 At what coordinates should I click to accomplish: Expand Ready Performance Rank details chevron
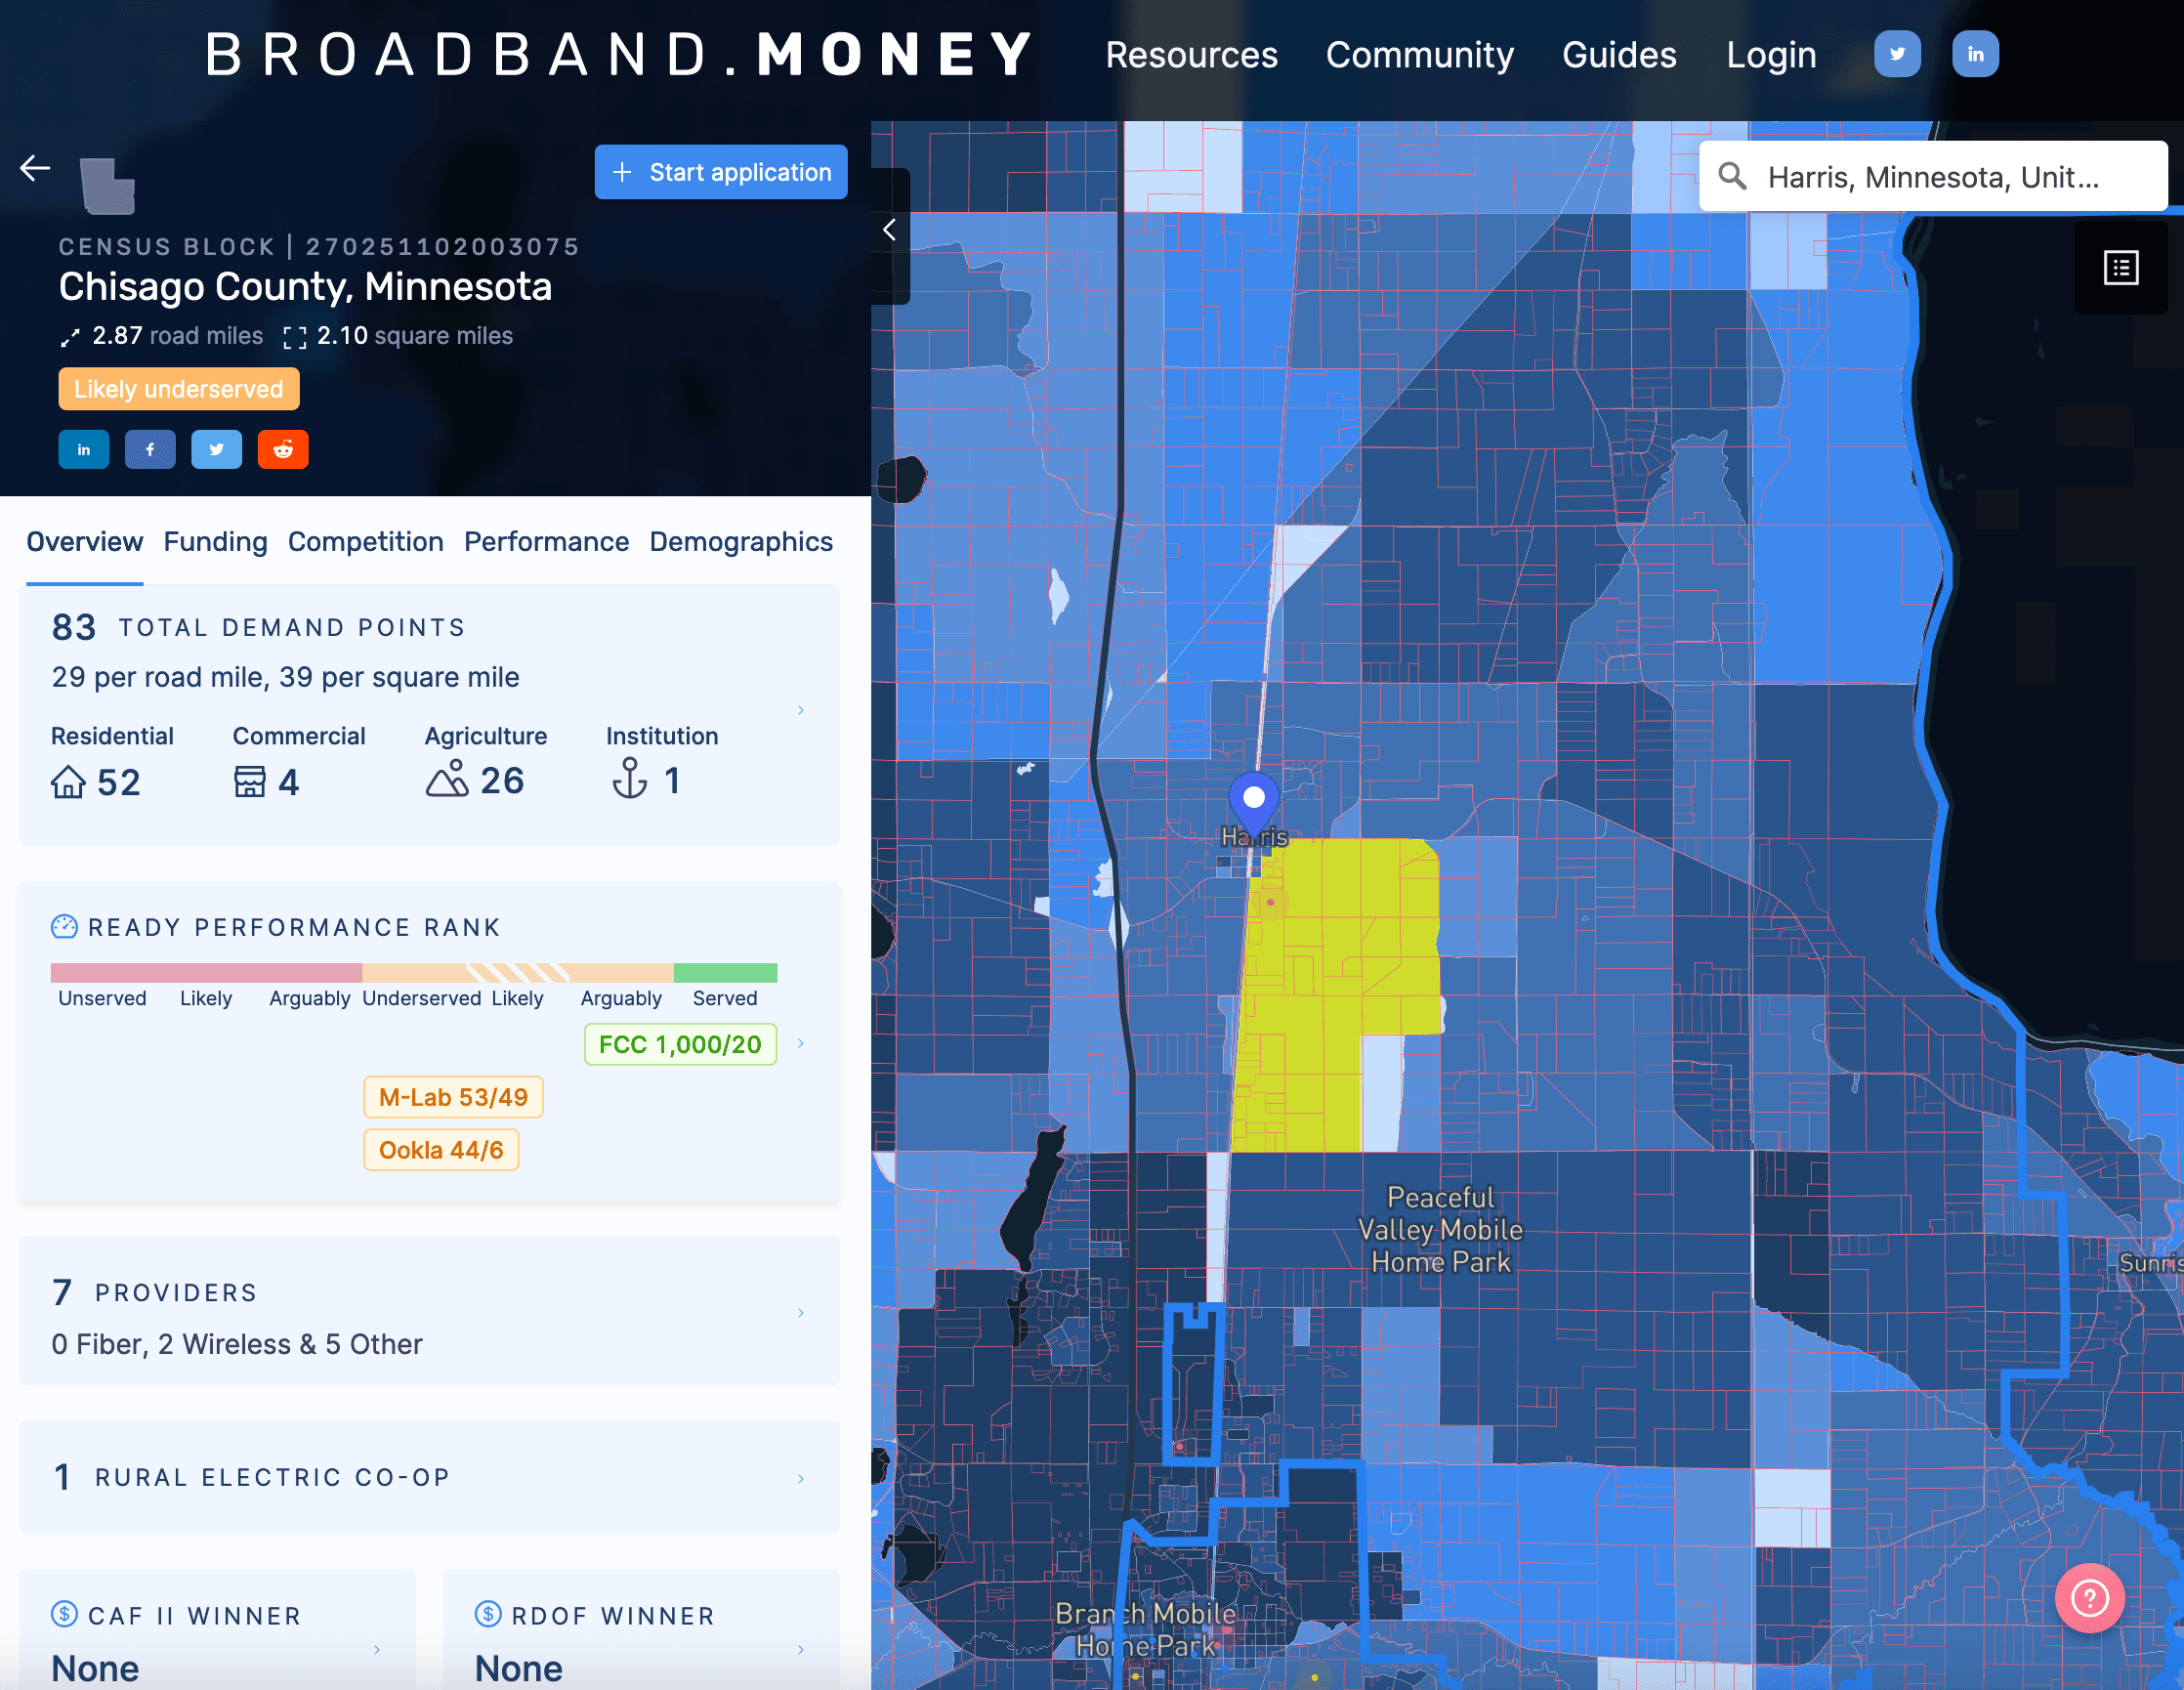[800, 1044]
